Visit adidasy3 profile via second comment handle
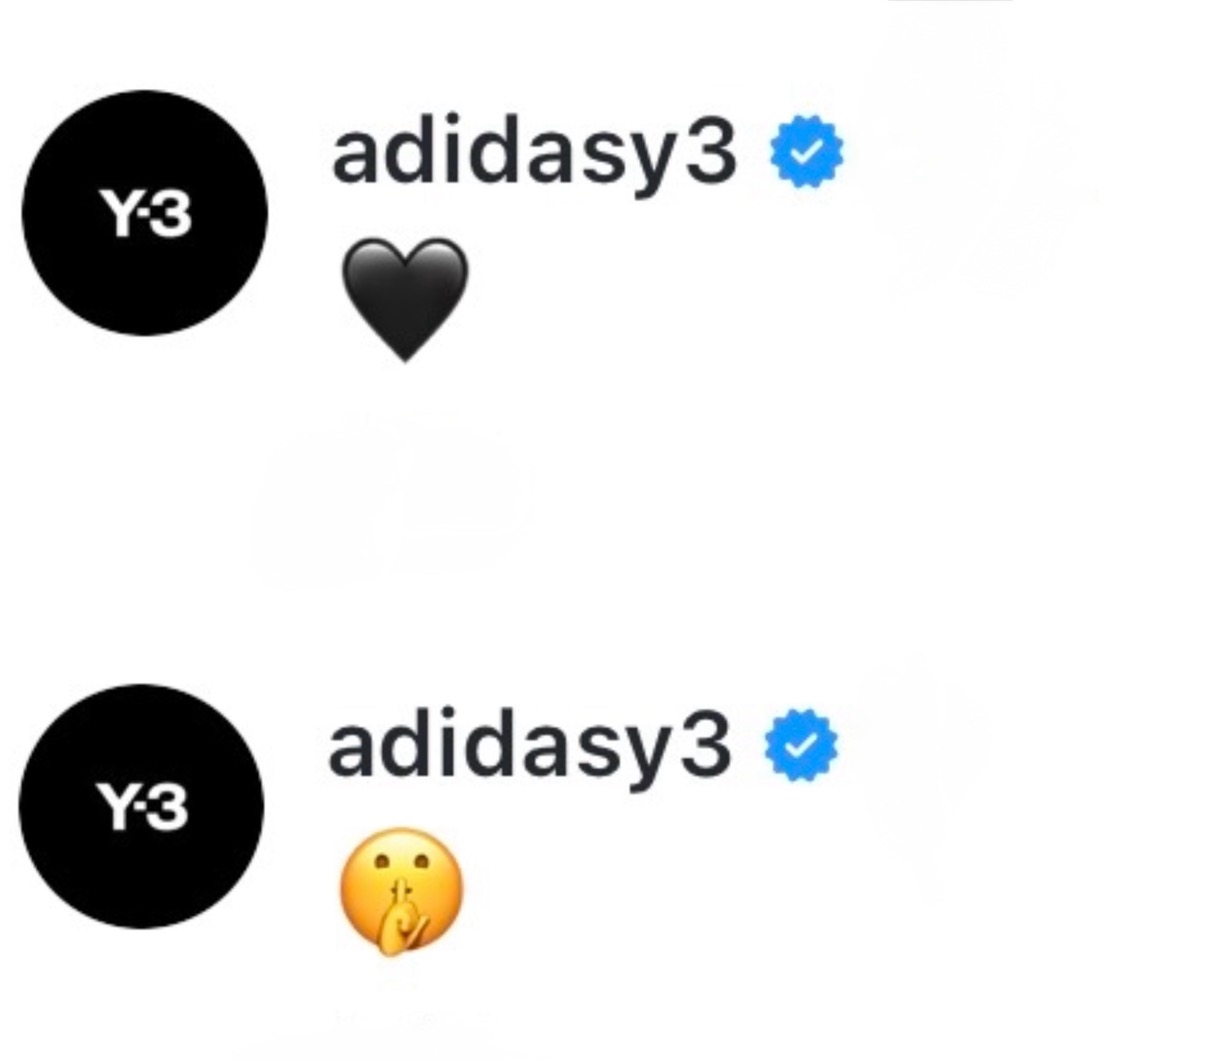1210x1060 pixels. [x=530, y=747]
